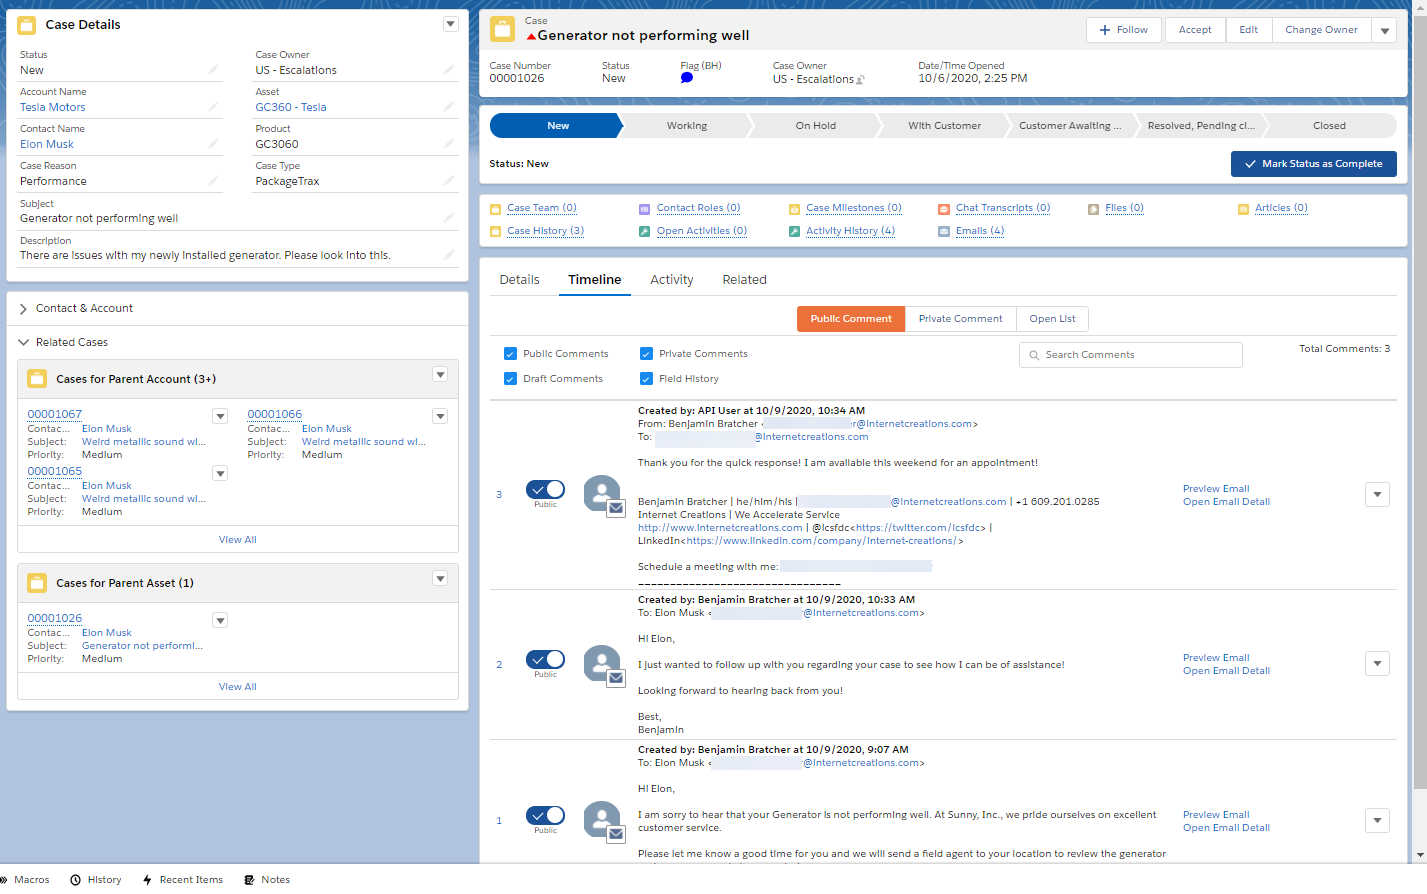Click the Accept button
This screenshot has width=1427, height=894.
1195,31
